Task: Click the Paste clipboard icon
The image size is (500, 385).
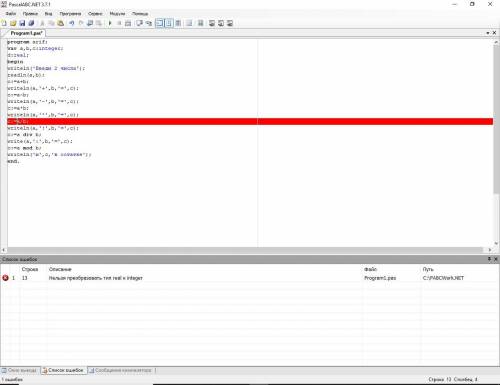Action: [x=61, y=23]
